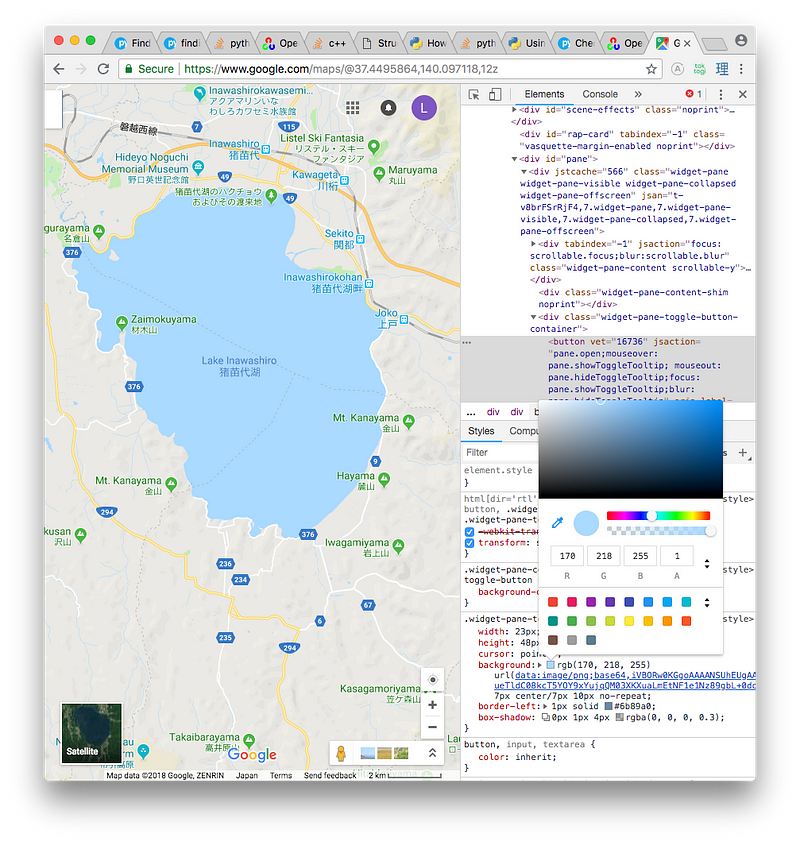This screenshot has height=844, width=800.
Task: Switch color palette with the swatch arrows
Action: click(x=707, y=602)
